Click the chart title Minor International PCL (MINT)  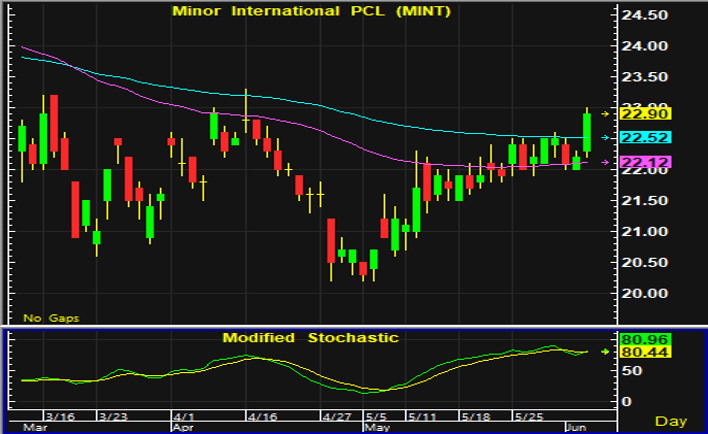[x=312, y=11]
